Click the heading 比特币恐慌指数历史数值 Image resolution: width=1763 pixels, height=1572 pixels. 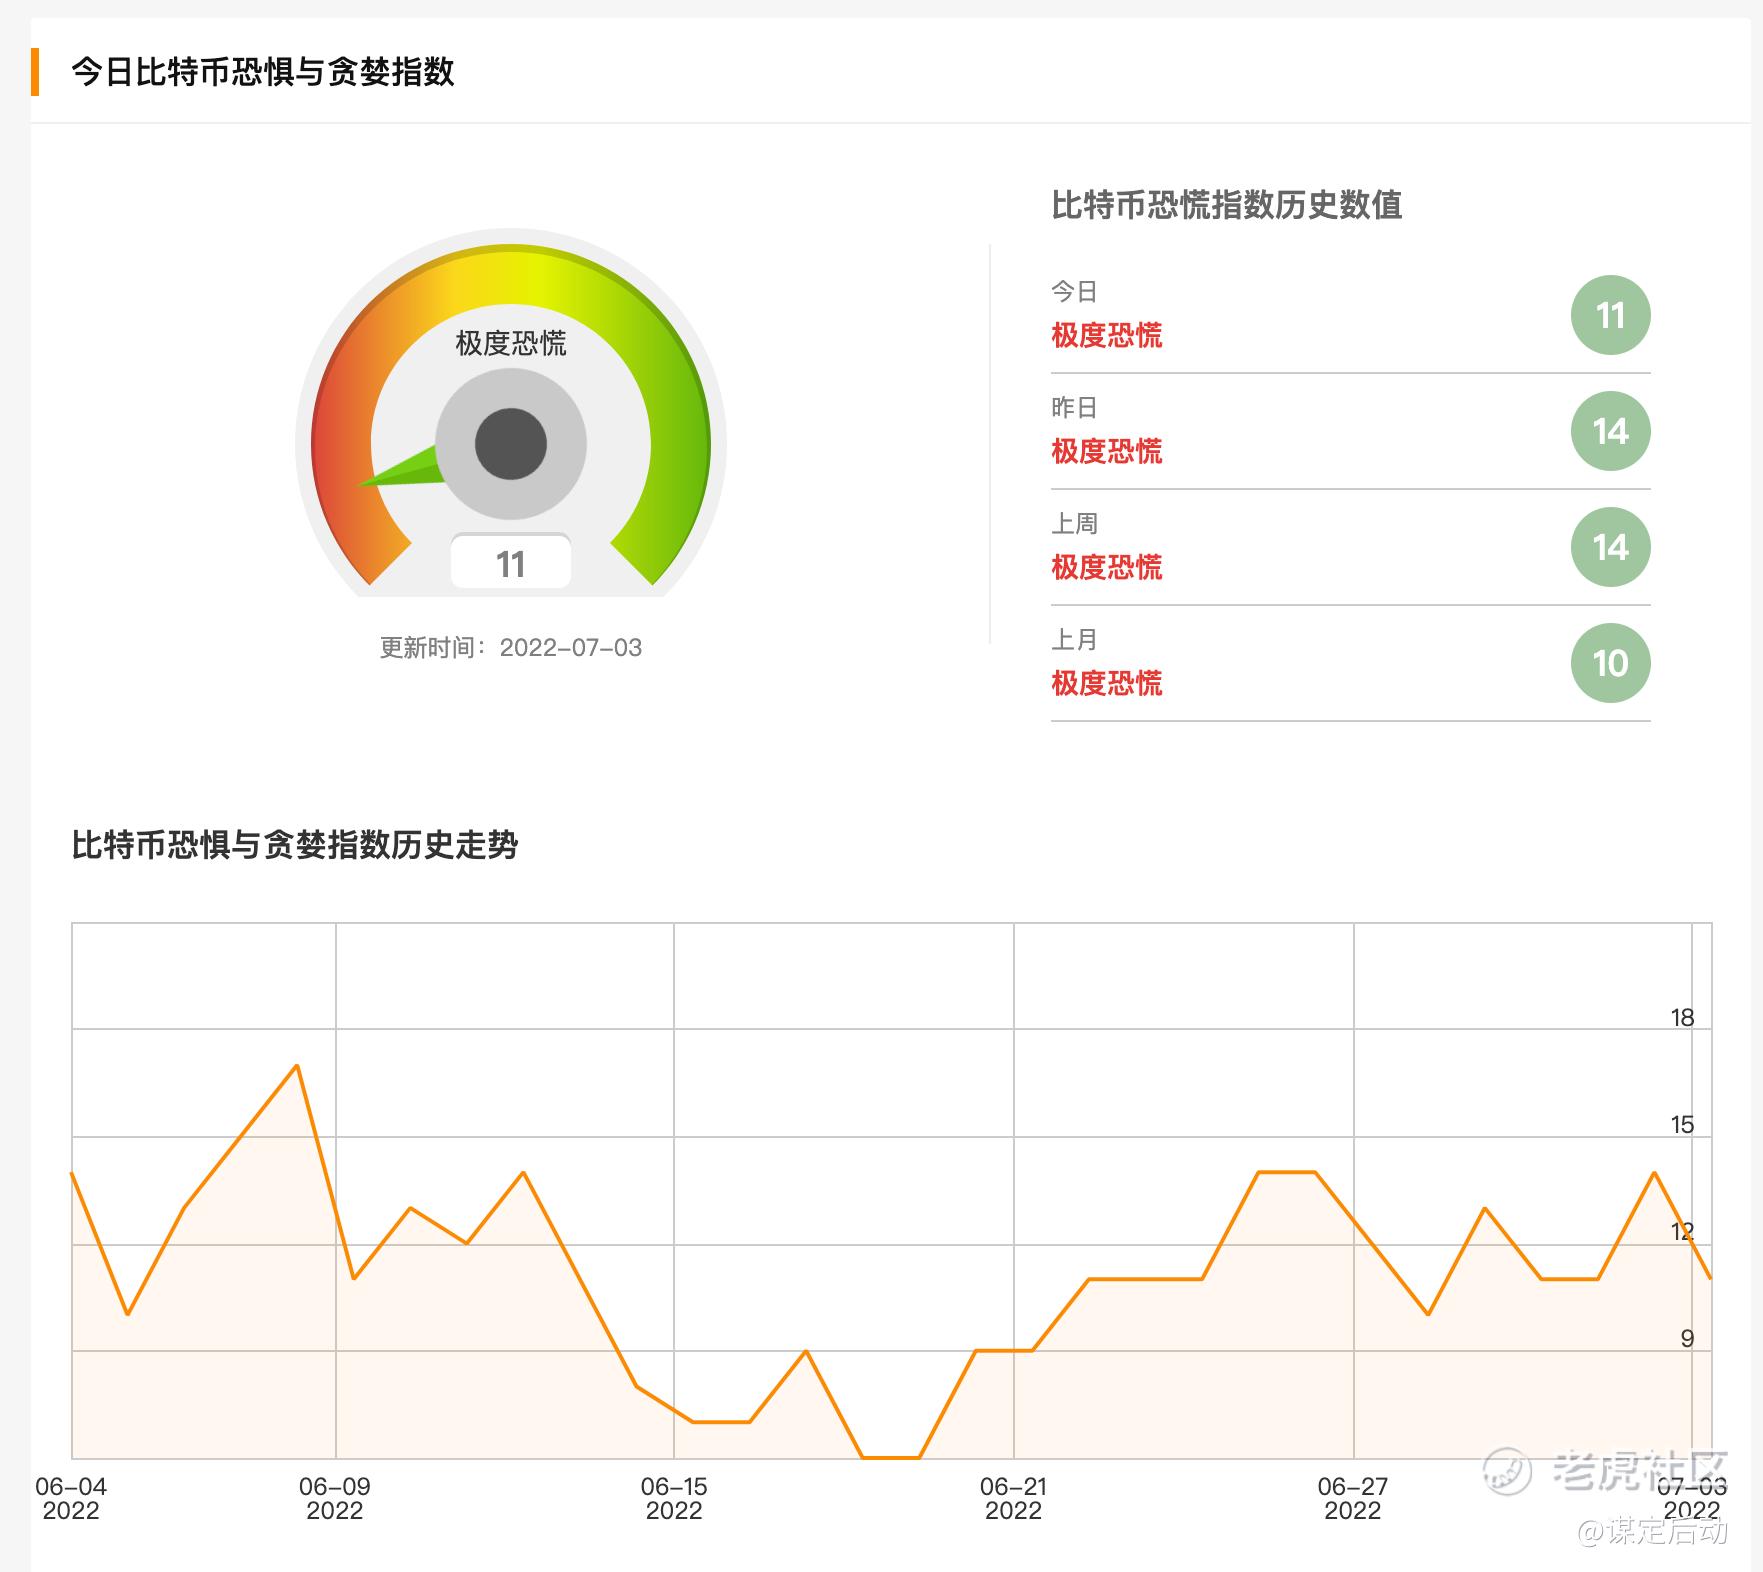pos(1227,205)
